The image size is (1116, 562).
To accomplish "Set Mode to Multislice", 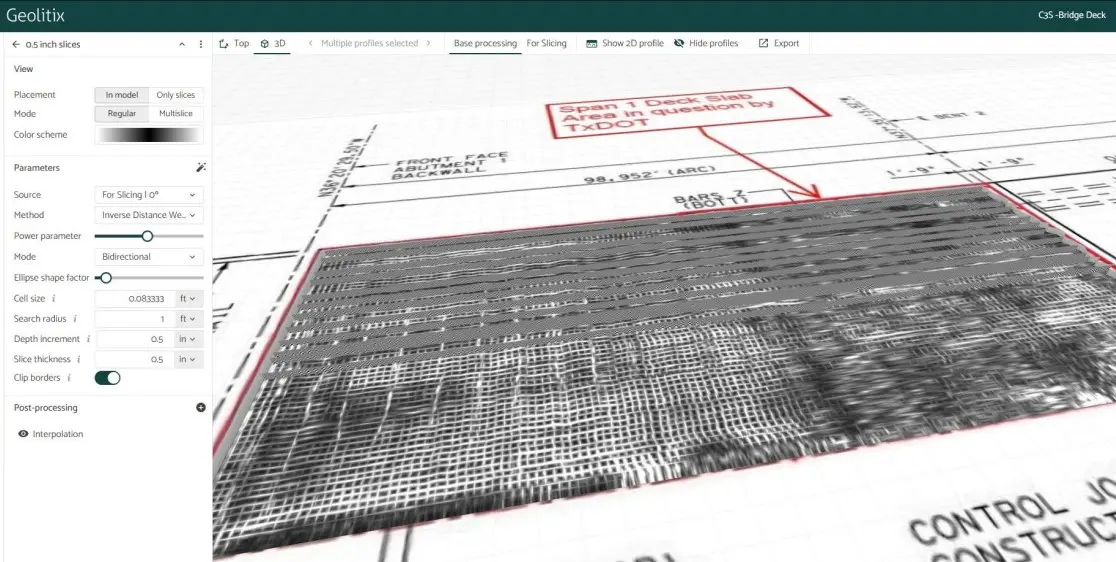I will 176,114.
